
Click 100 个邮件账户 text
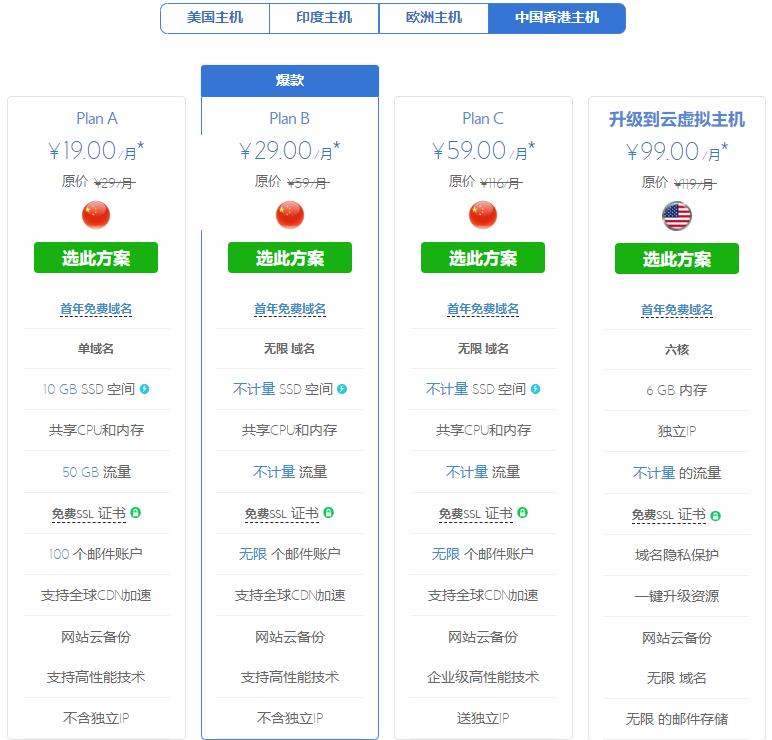pyautogui.click(x=96, y=554)
